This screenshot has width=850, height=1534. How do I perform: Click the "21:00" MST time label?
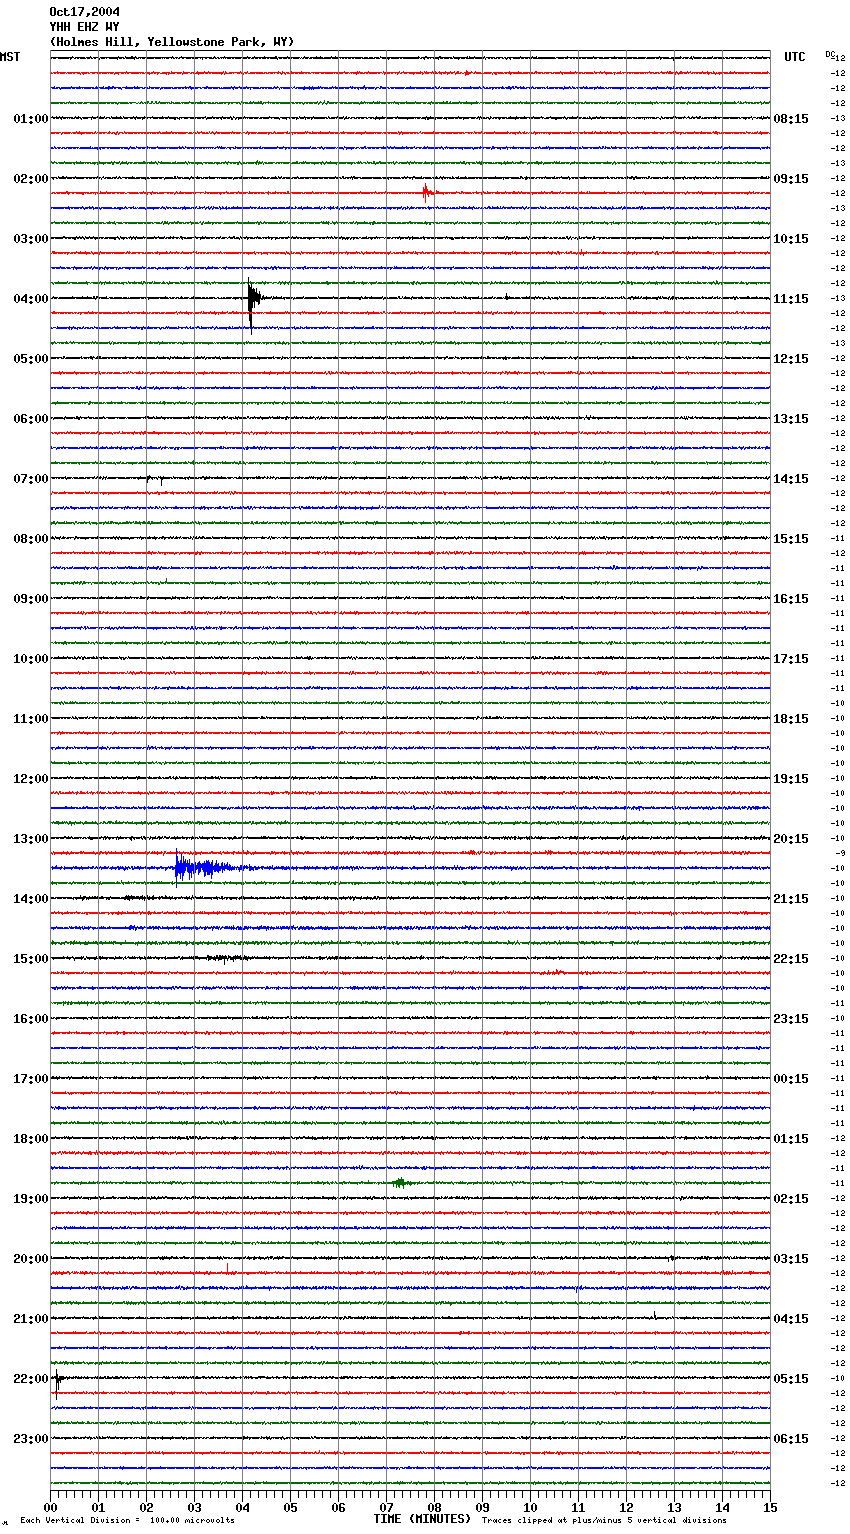pos(31,1319)
